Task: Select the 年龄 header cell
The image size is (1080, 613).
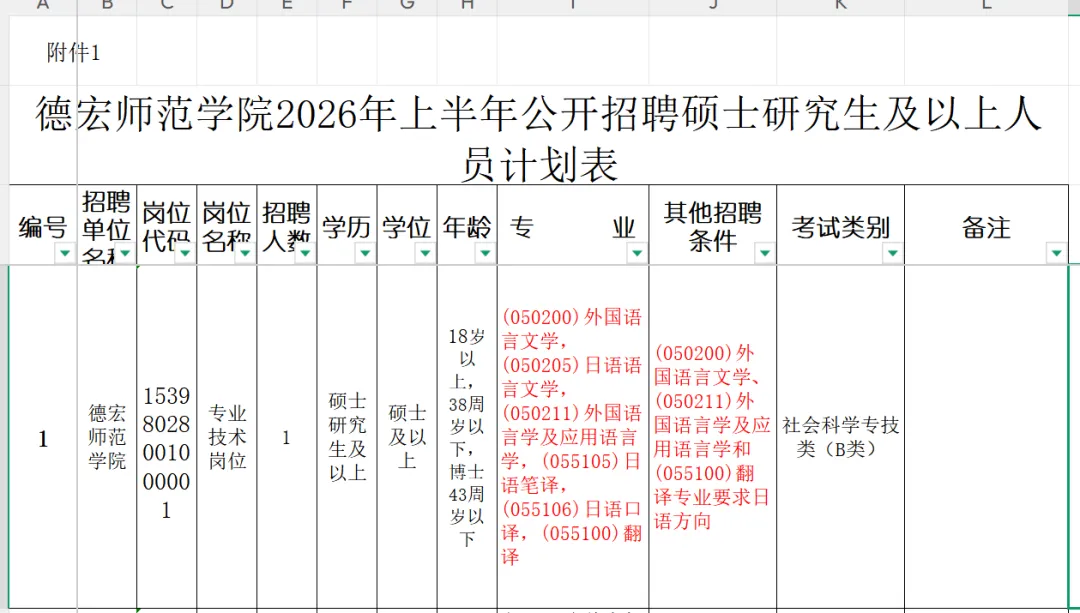Action: click(x=466, y=225)
